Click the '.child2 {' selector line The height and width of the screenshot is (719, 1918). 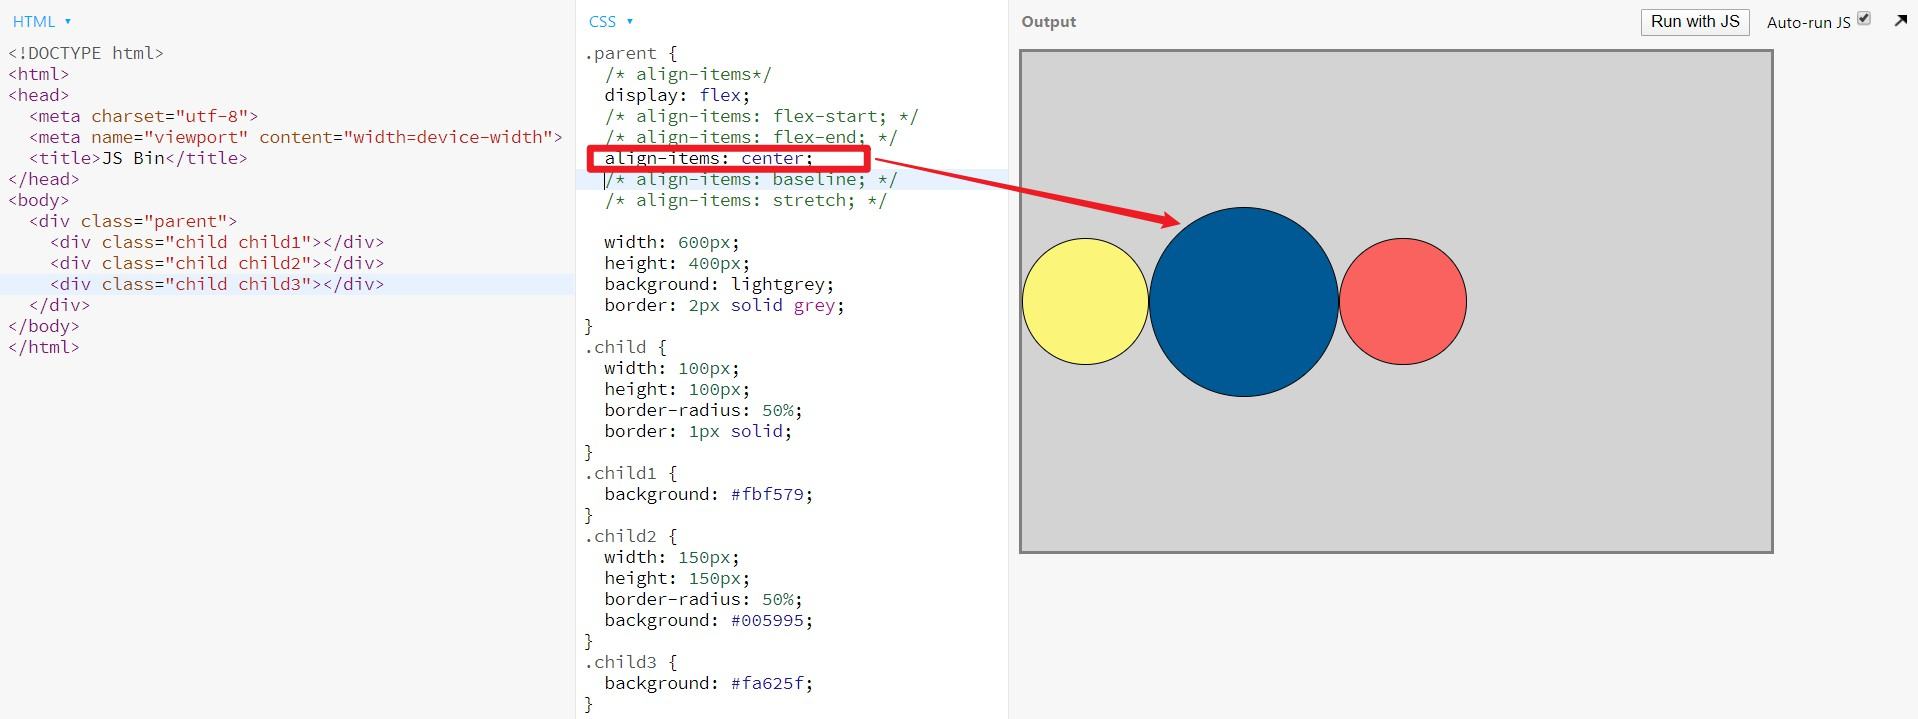(x=630, y=536)
